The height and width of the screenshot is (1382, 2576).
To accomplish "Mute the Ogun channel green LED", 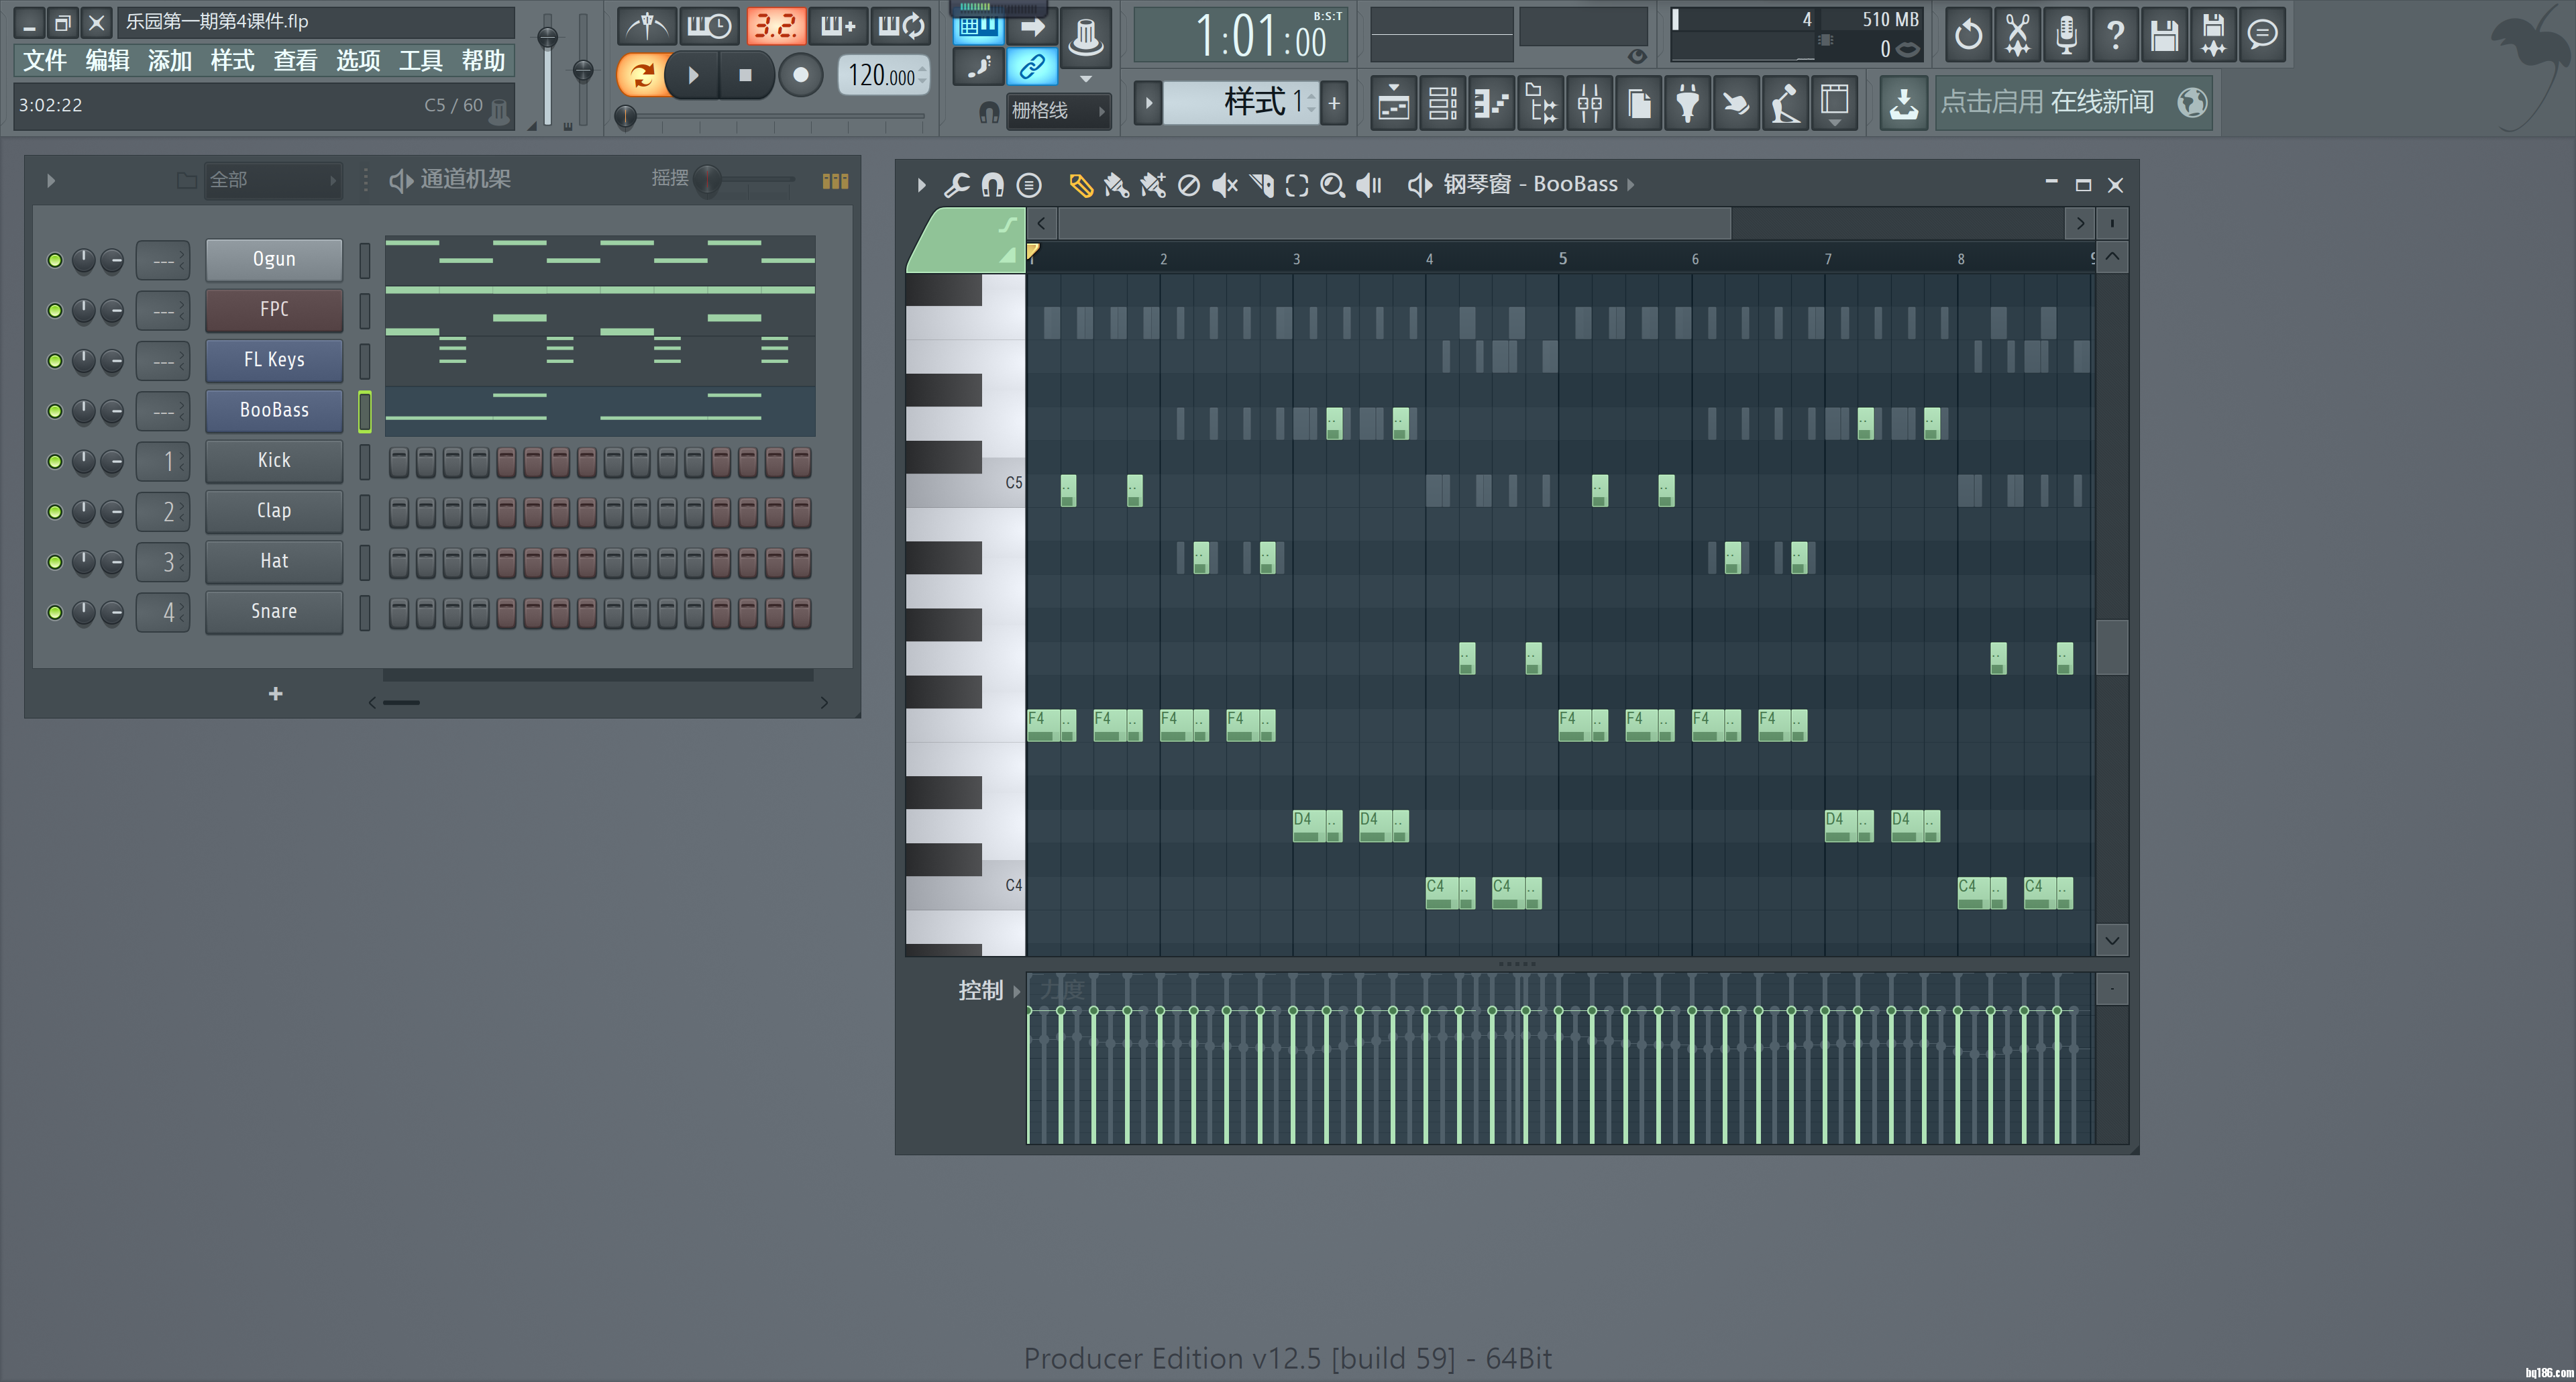I will pyautogui.click(x=55, y=261).
